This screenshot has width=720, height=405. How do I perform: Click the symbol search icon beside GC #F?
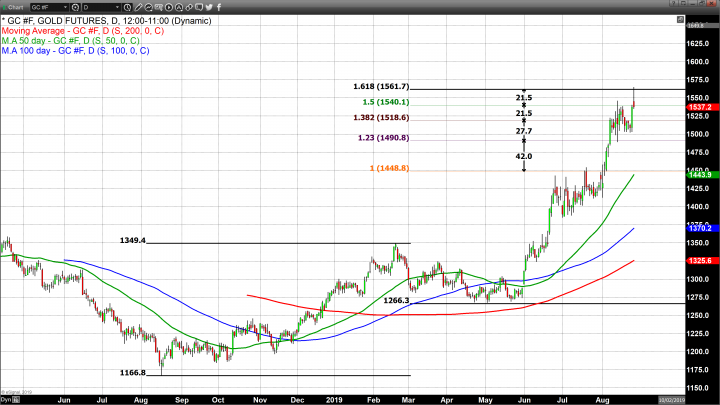75,7
